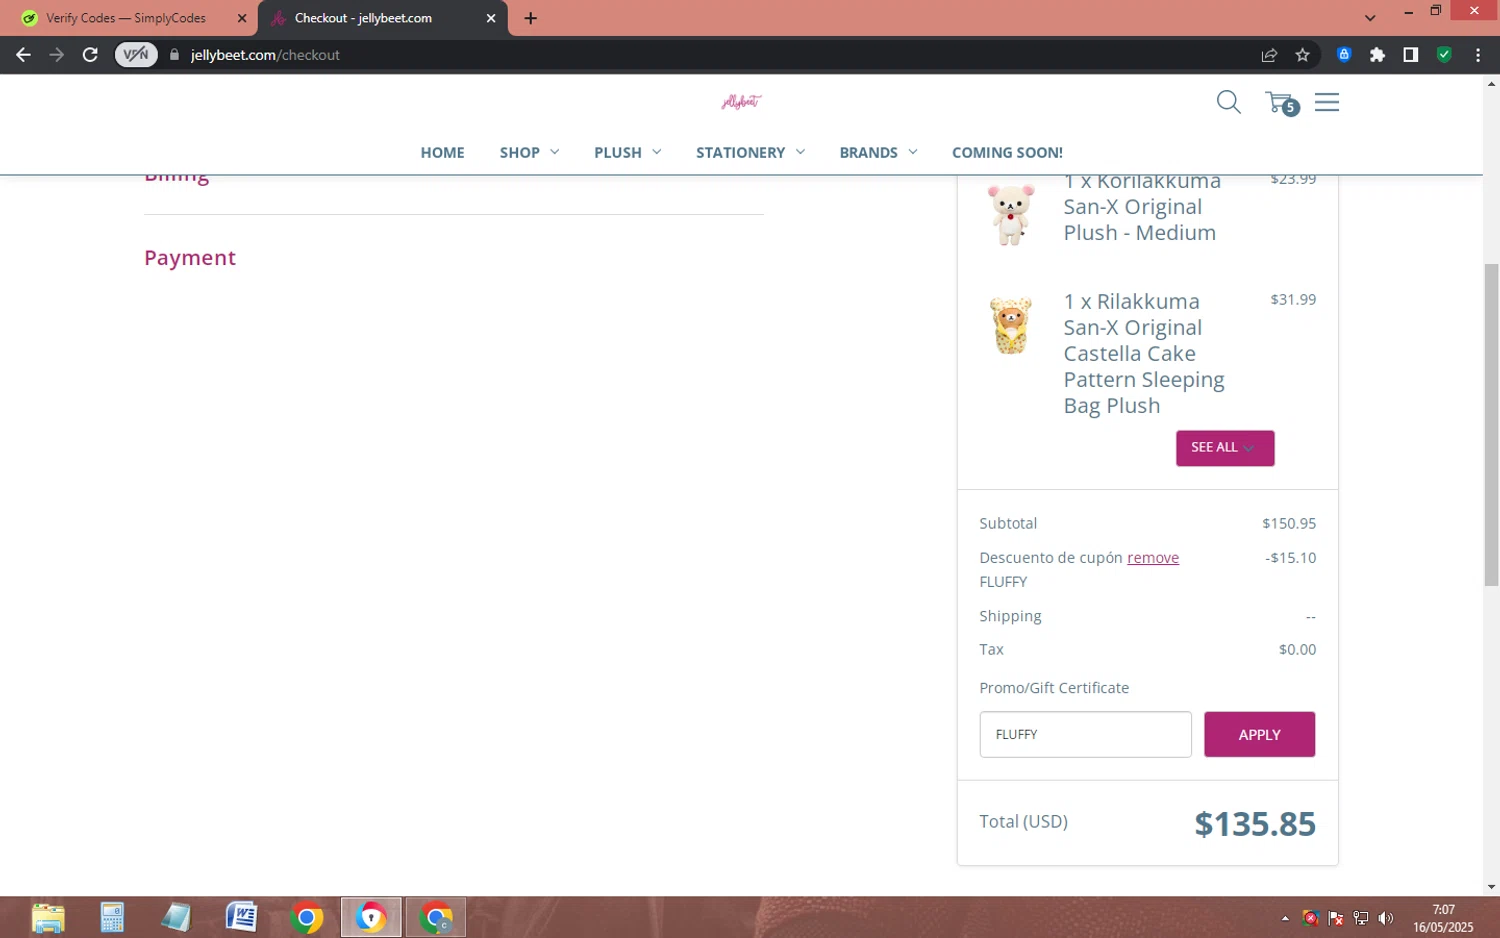Expand the SHOP menu
Screen dimensions: 1500x938
point(529,152)
